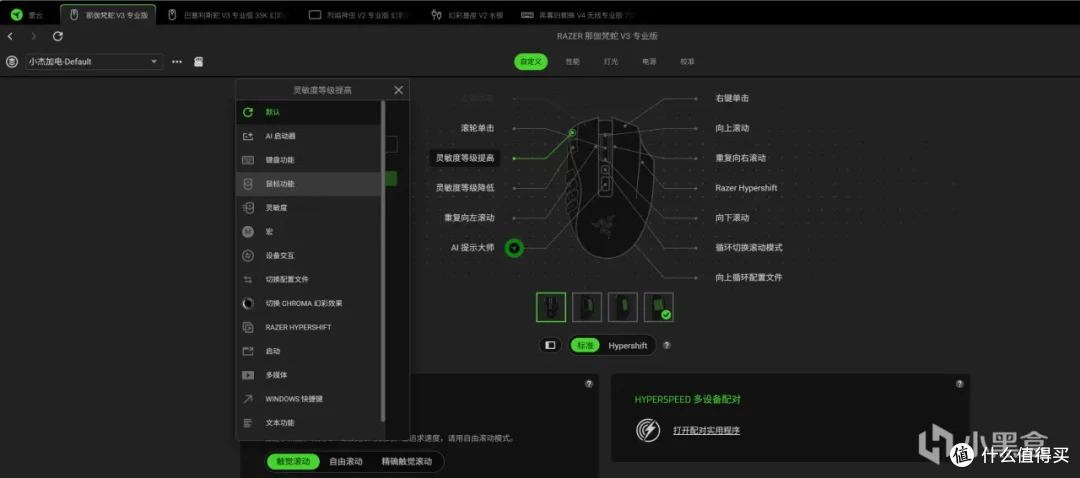The image size is (1080, 478).
Task: Open the 电源 tab
Action: pos(649,61)
